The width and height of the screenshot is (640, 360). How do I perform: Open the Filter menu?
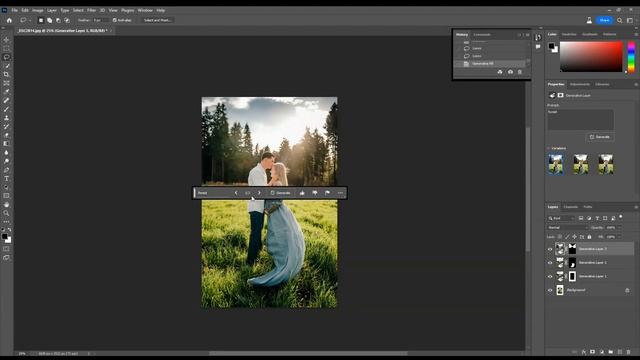(x=91, y=10)
